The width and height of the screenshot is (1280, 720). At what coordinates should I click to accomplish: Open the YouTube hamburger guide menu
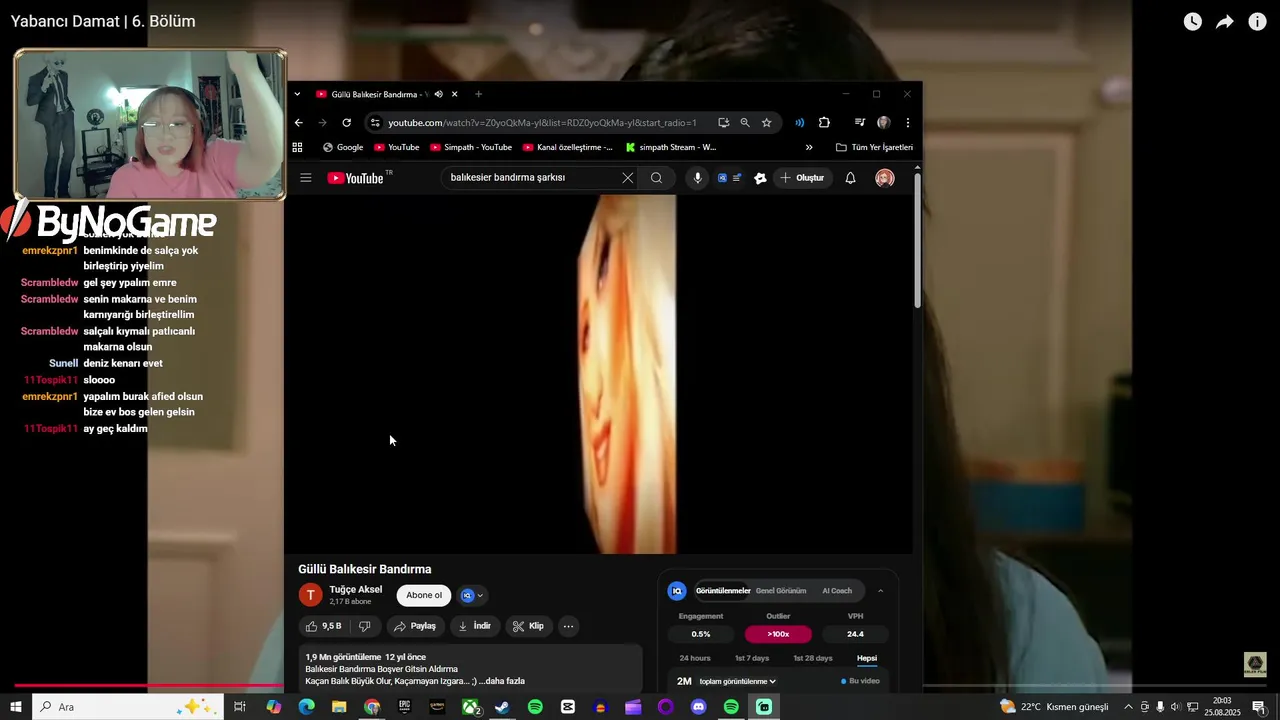[306, 178]
